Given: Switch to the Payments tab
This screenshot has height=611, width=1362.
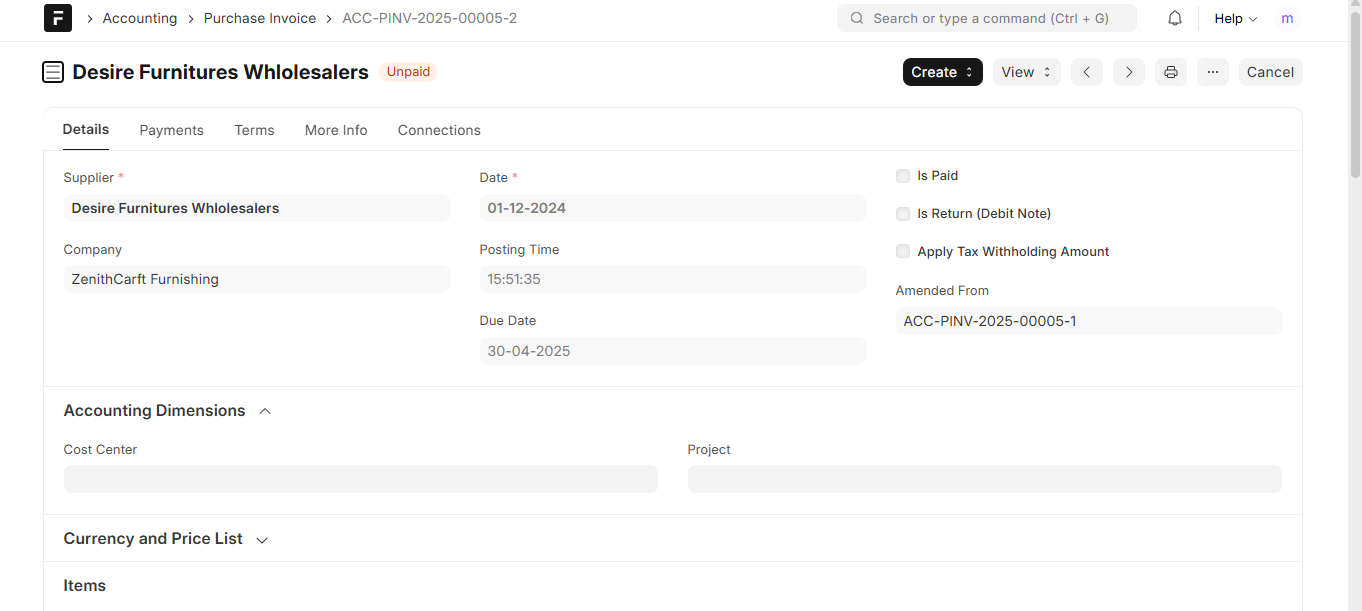Looking at the screenshot, I should [x=172, y=130].
